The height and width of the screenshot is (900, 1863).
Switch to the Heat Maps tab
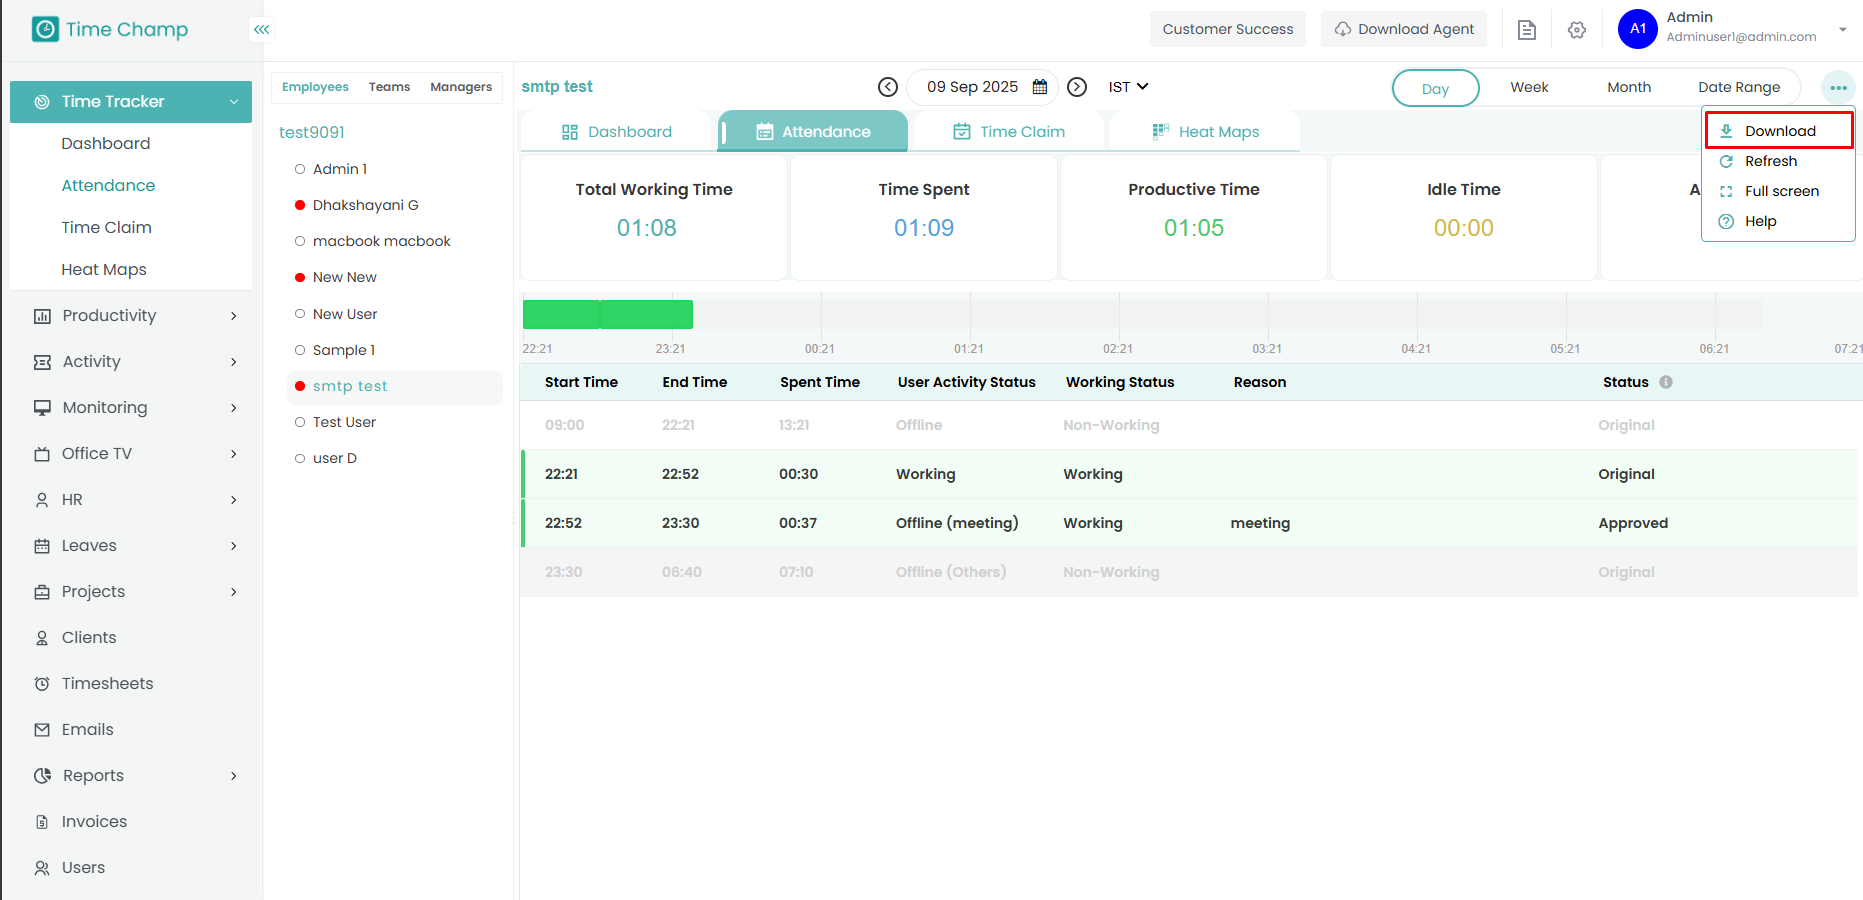(x=1205, y=132)
